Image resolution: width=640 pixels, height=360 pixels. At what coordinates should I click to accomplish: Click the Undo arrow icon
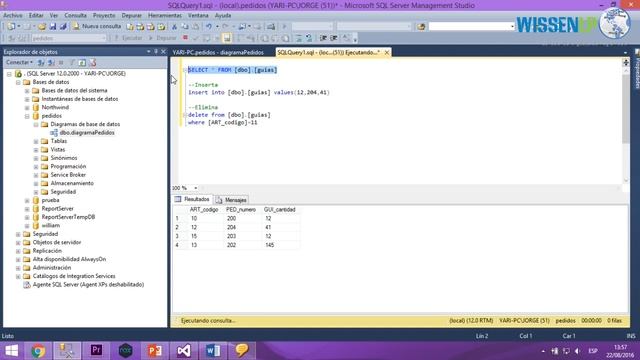coord(209,27)
